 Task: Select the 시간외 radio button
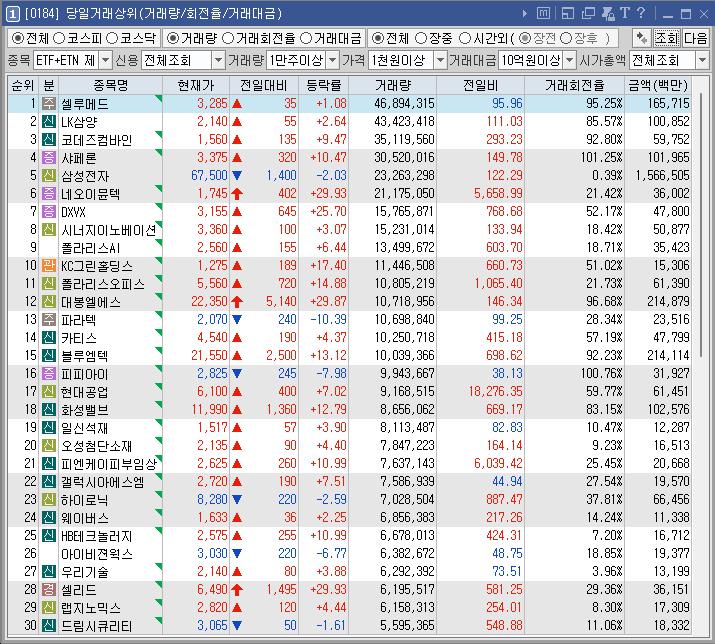(x=465, y=38)
